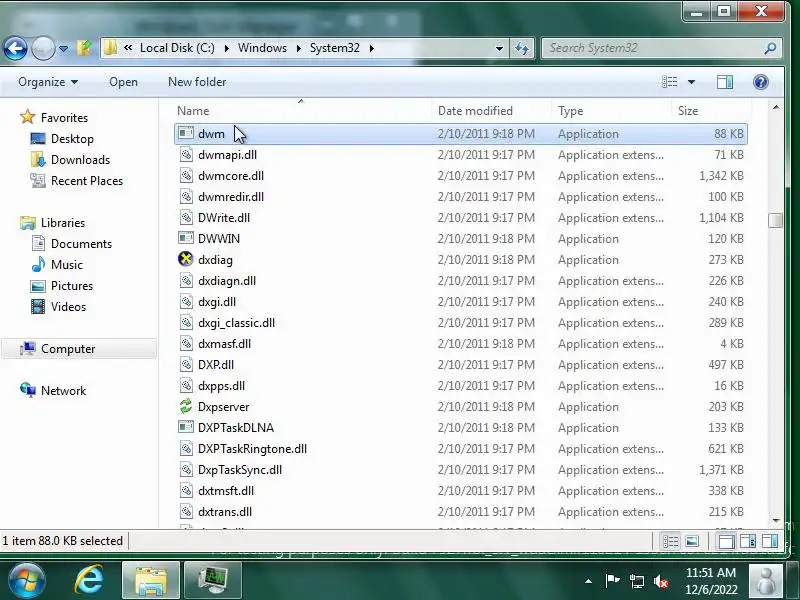Select the Dxpserver sync icon
This screenshot has height=600, width=800.
pyautogui.click(x=186, y=406)
